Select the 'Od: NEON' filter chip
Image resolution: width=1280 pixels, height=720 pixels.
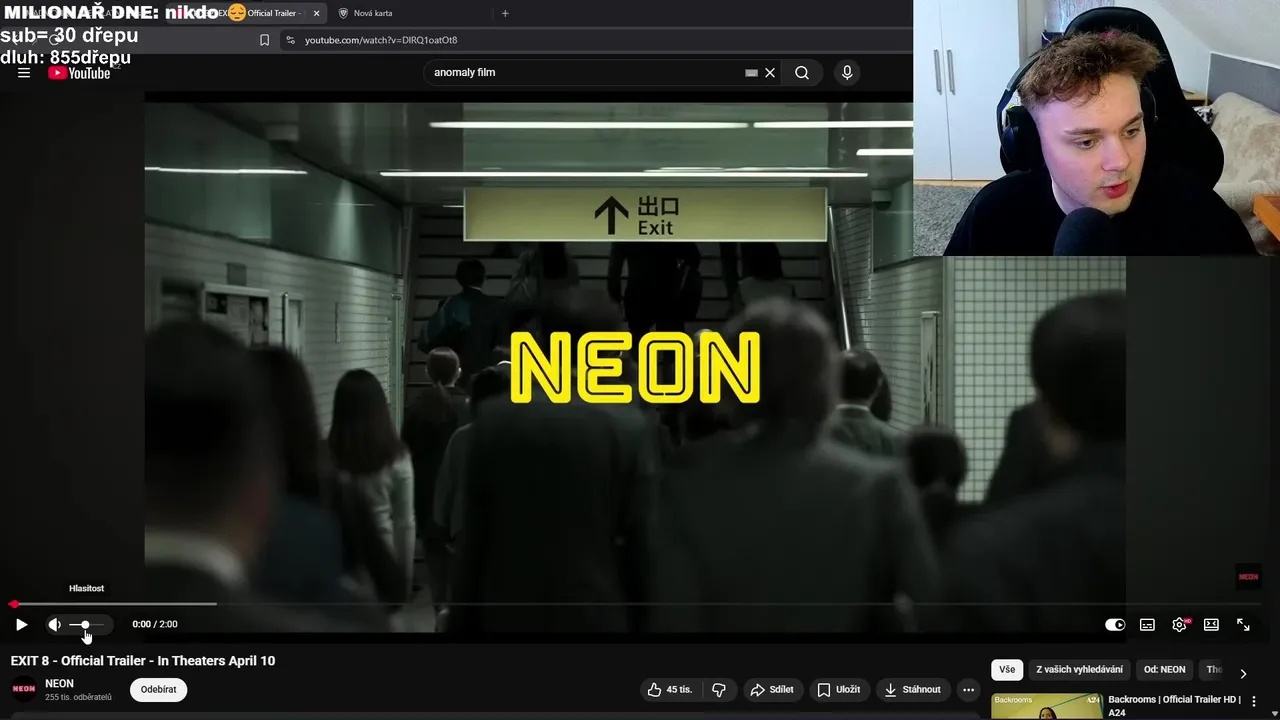click(1164, 669)
